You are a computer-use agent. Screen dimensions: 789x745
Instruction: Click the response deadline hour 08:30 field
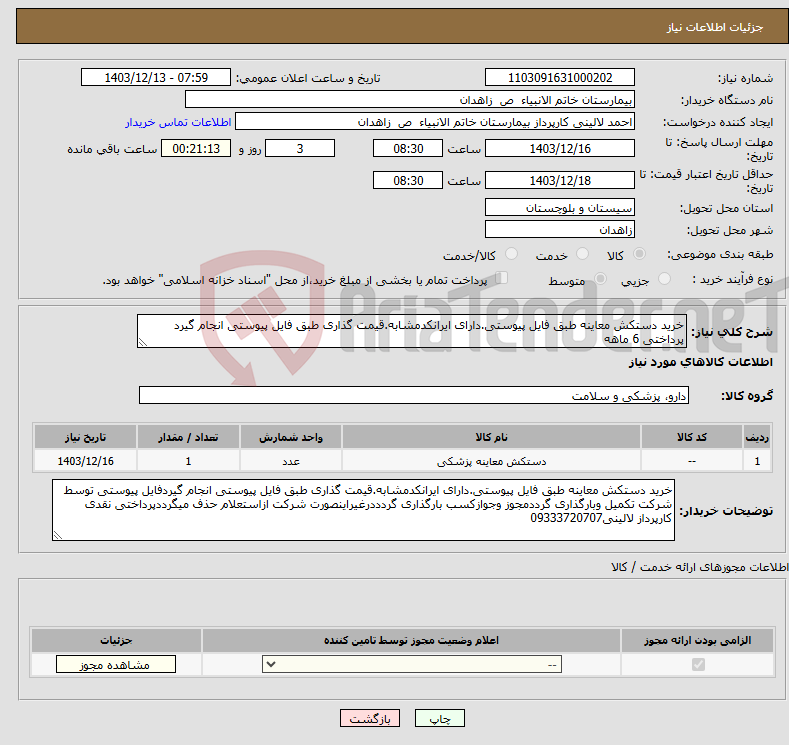point(408,149)
